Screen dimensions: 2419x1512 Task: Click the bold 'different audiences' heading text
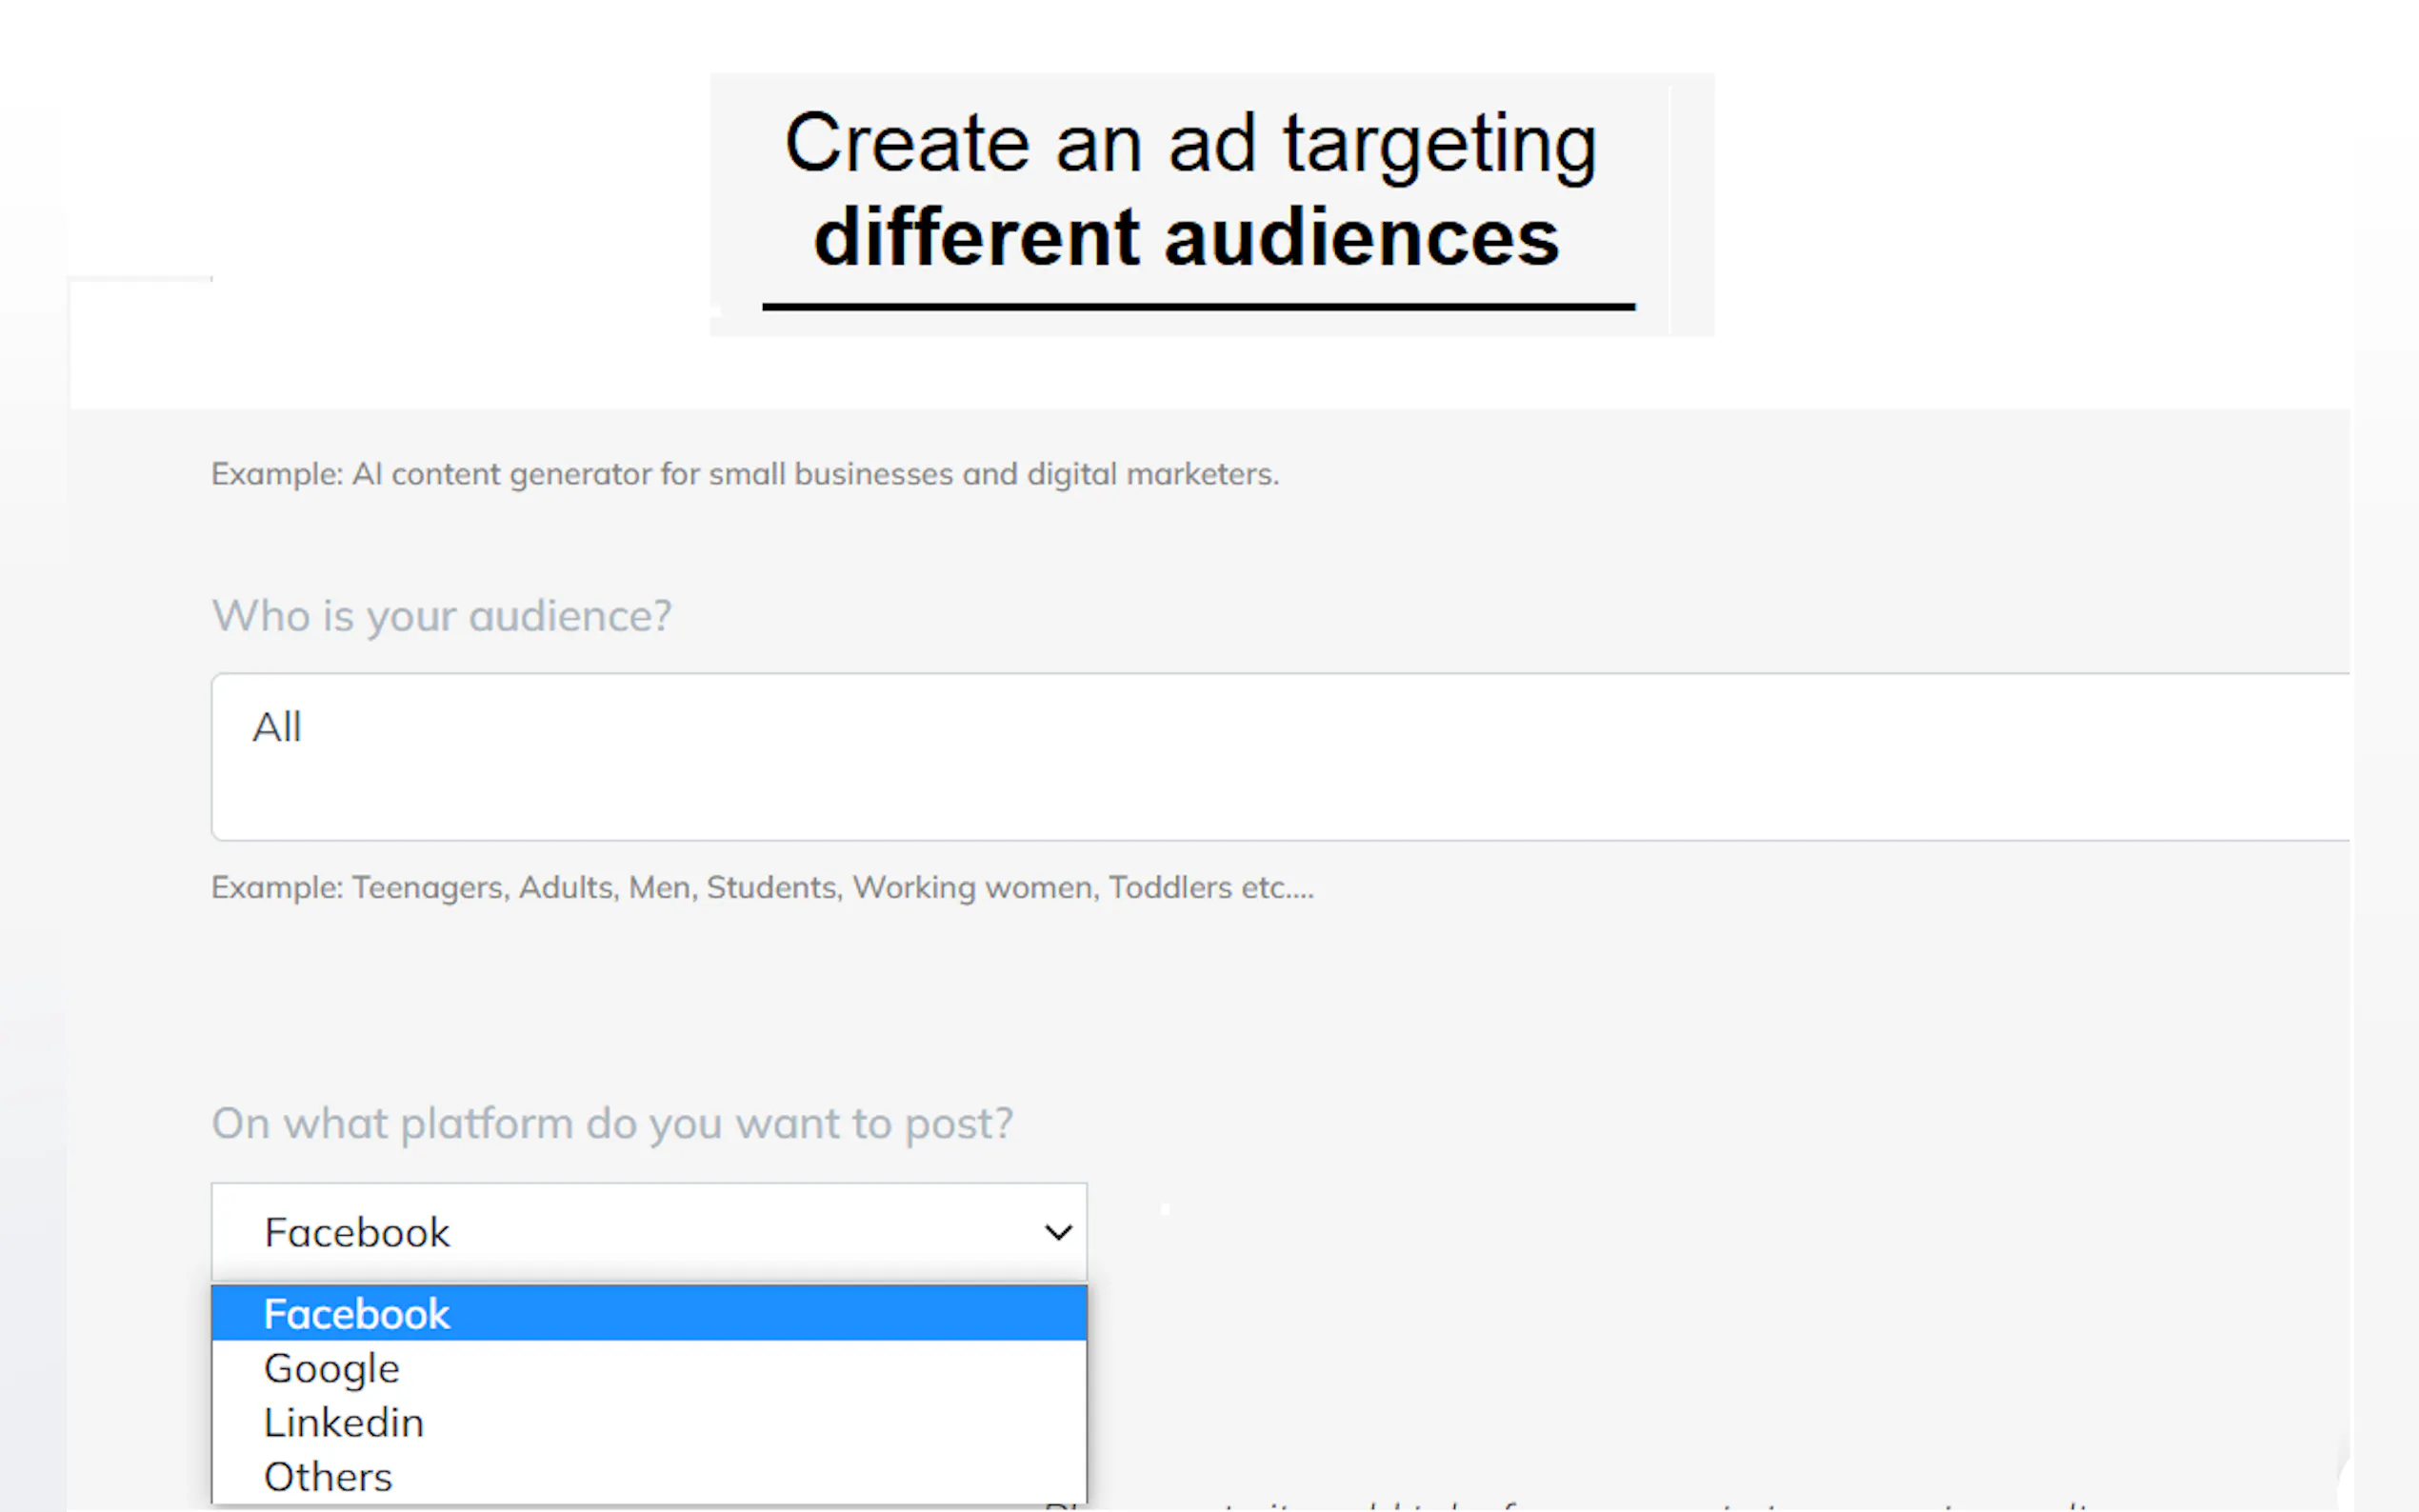[x=1186, y=238]
